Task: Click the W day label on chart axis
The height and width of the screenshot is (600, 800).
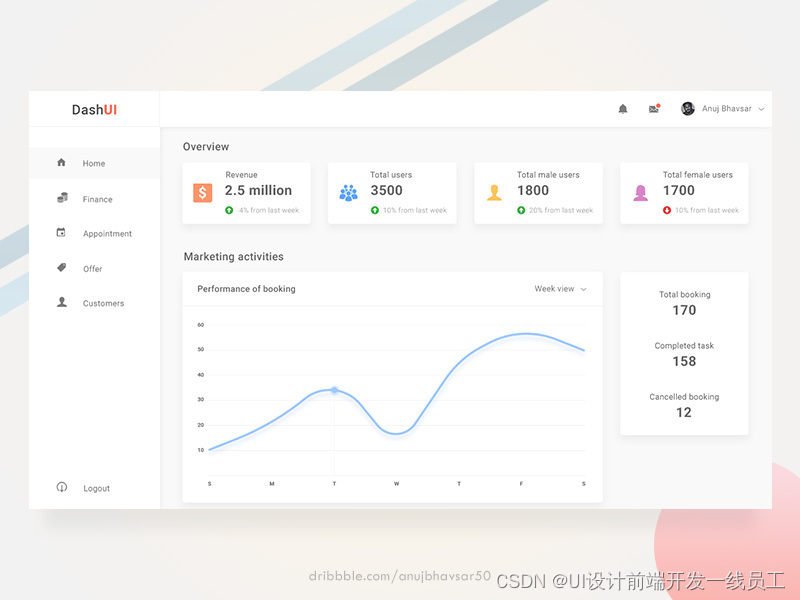Action: click(396, 484)
